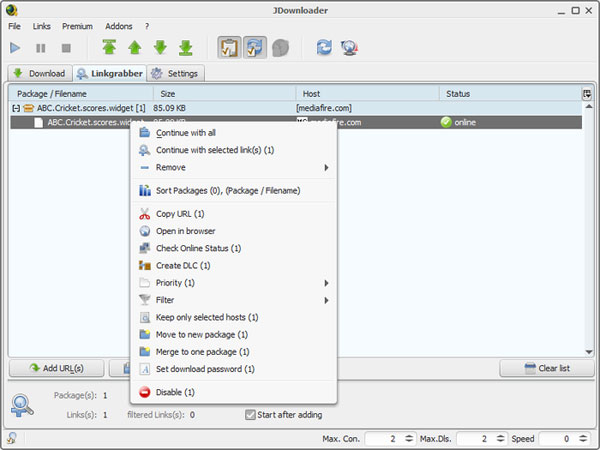Screen dimensions: 600x450
Task: Collapse the ABC.Cricket.scores.widget package
Action: pos(16,107)
